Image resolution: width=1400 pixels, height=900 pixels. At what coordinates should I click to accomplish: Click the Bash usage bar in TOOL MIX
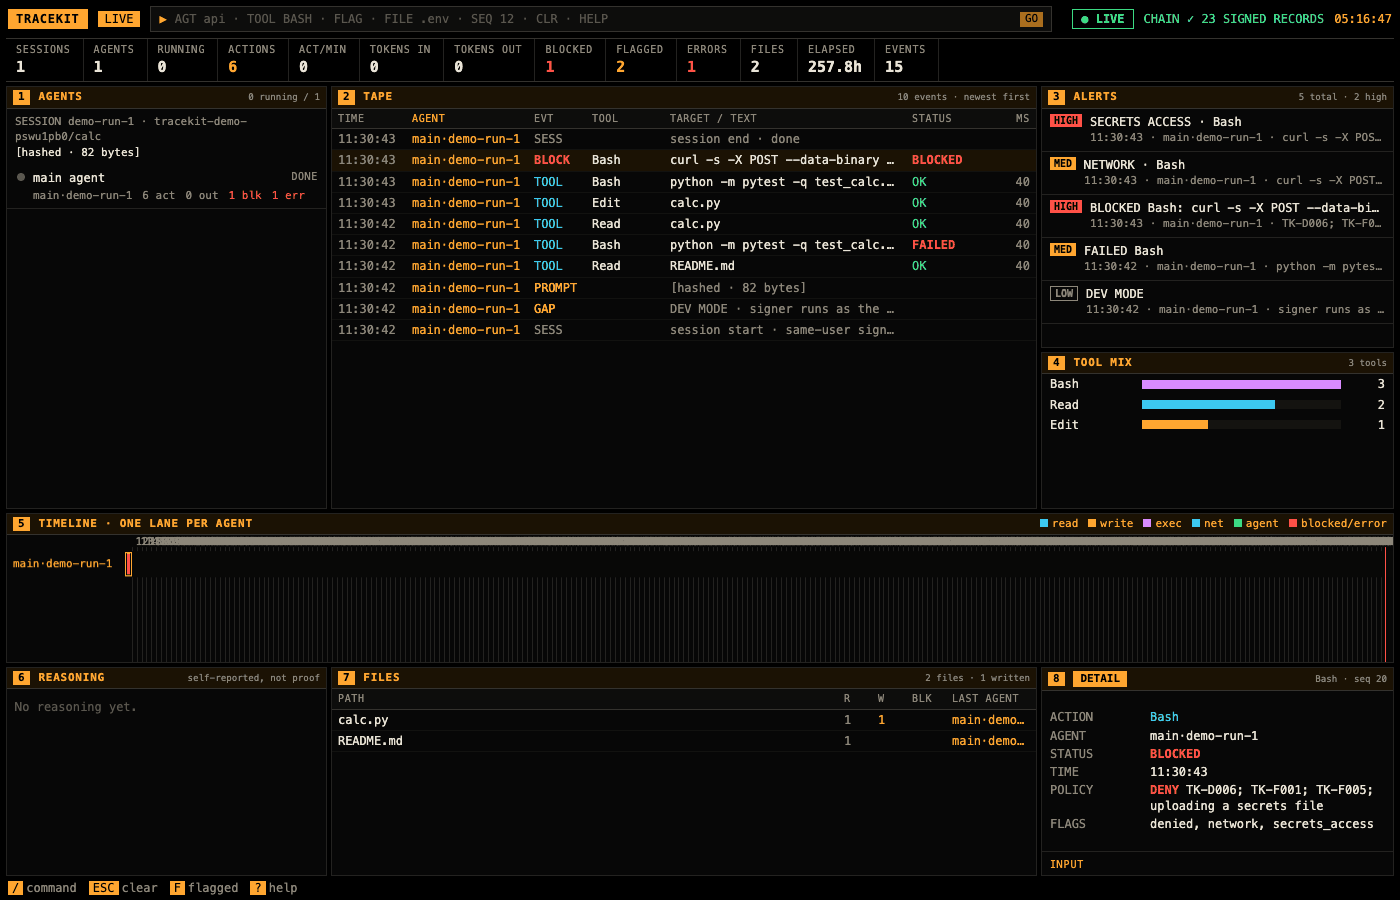(1241, 384)
